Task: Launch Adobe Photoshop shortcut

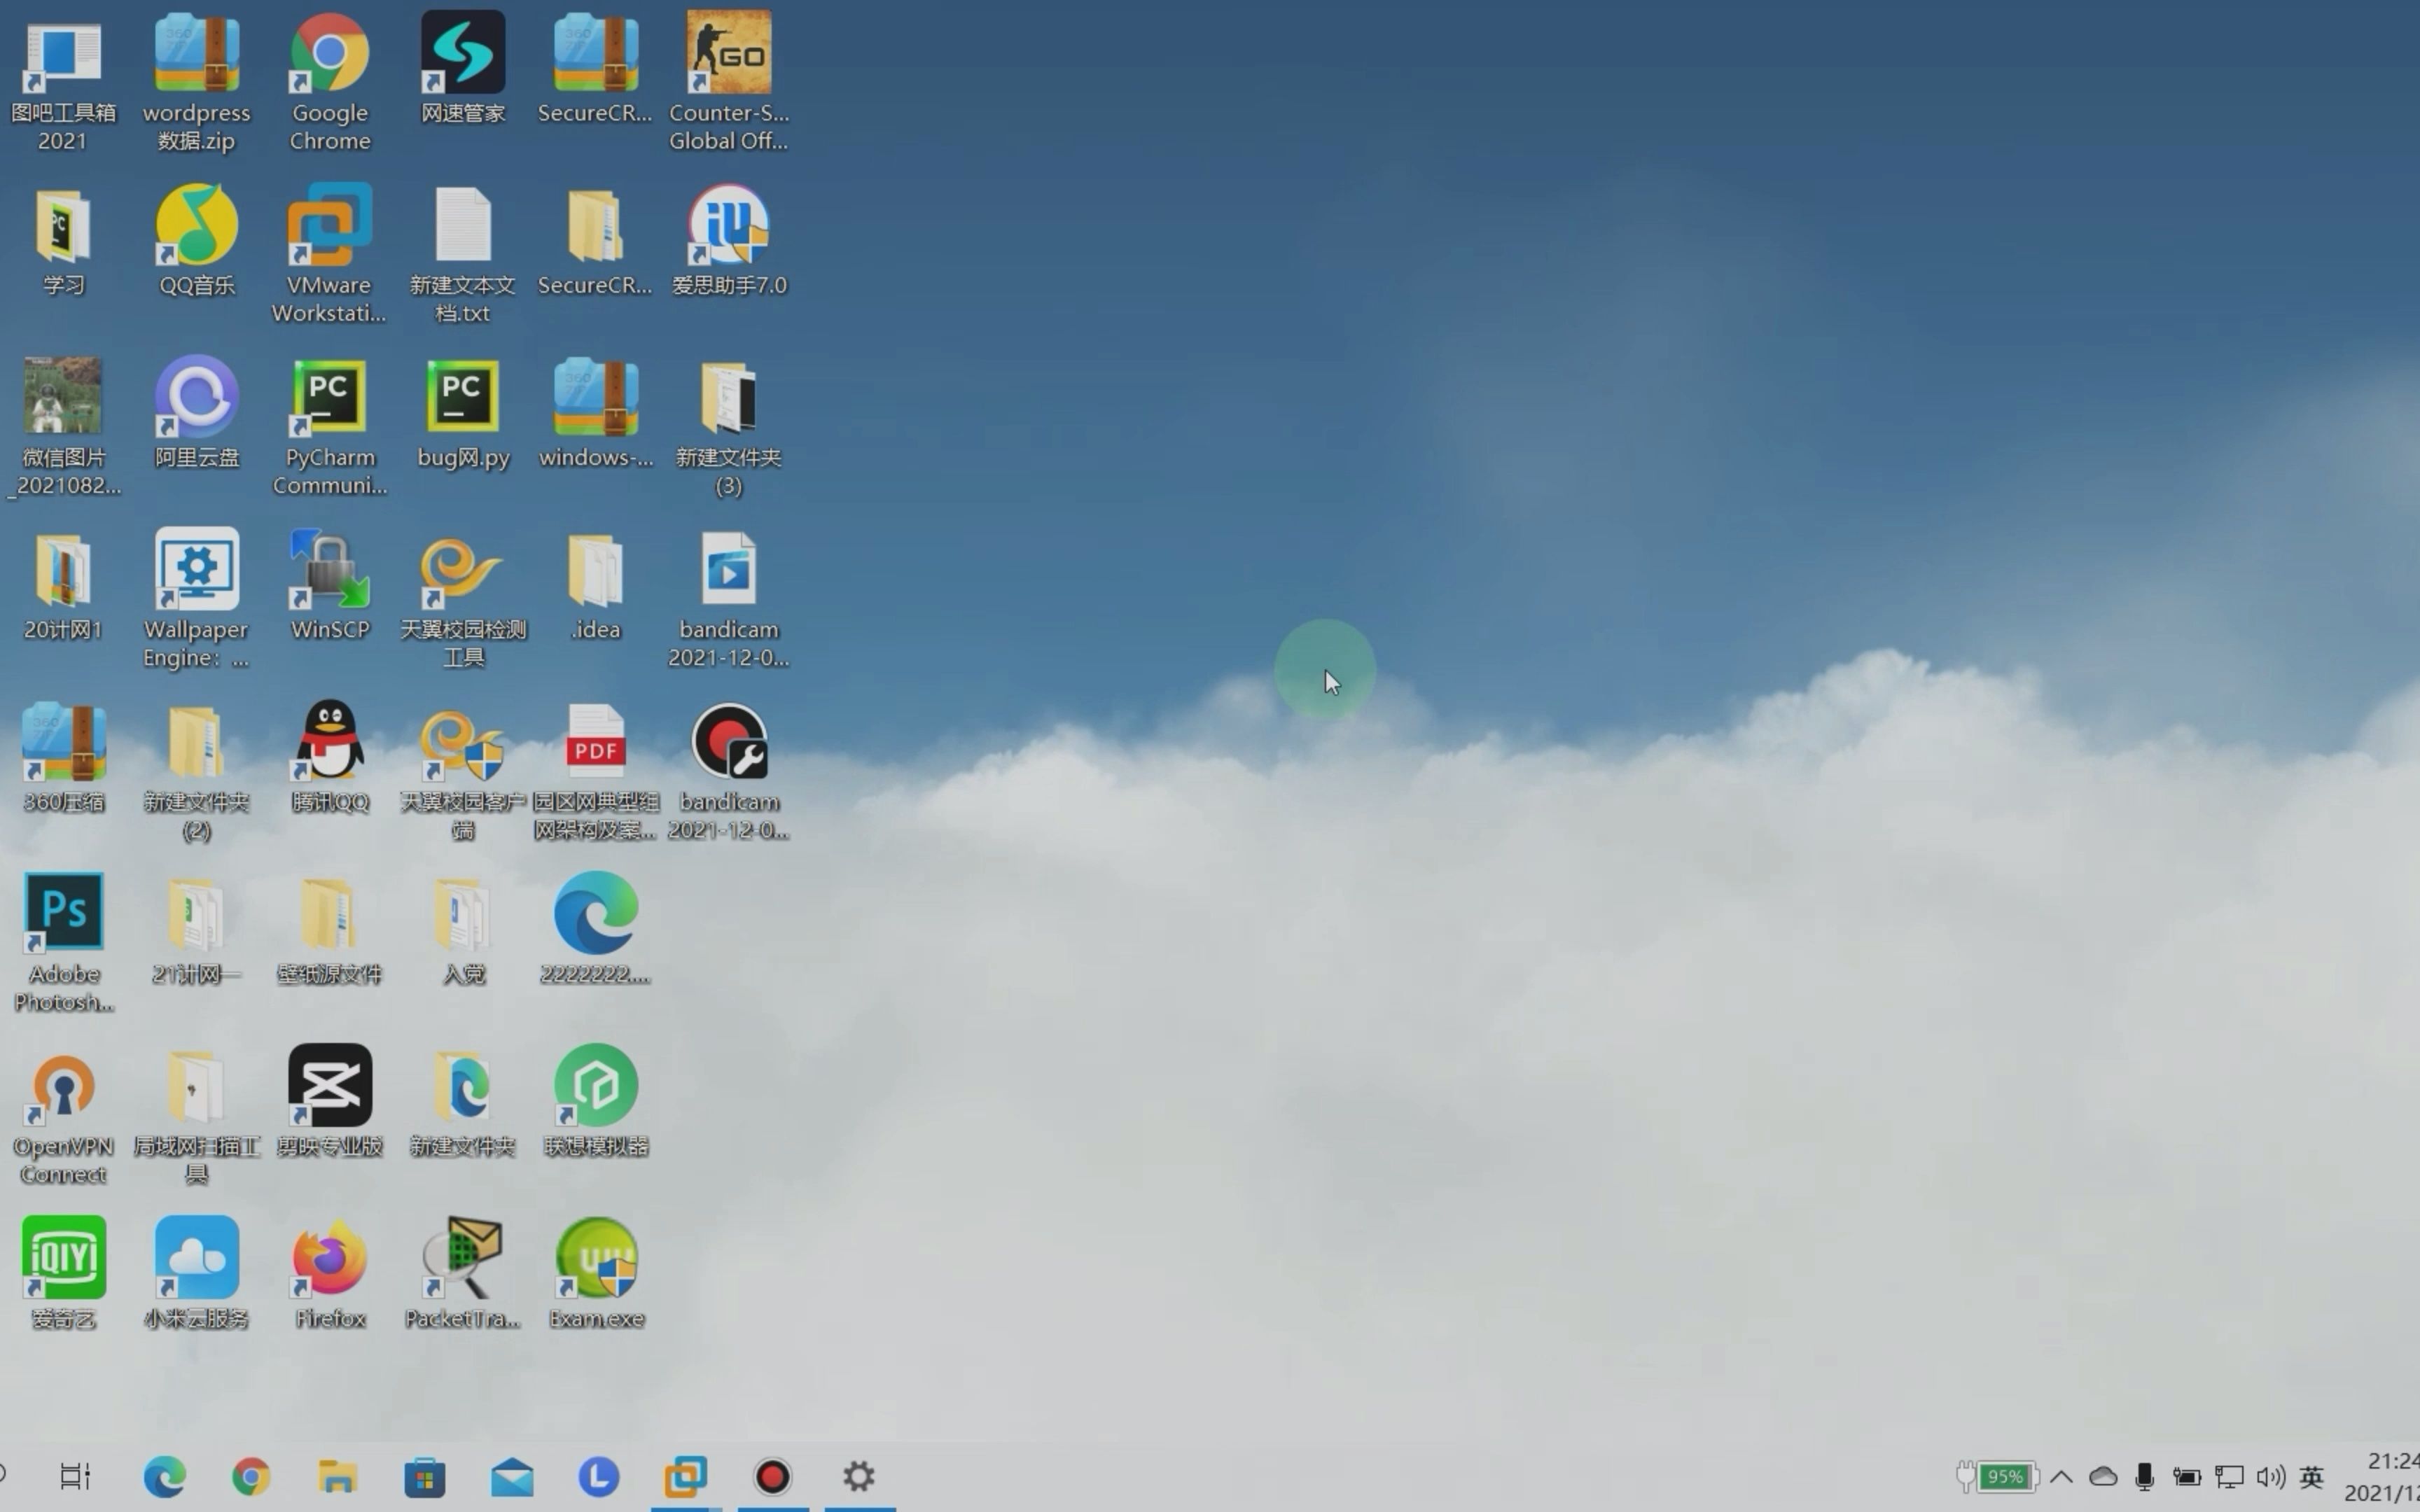Action: click(x=63, y=942)
